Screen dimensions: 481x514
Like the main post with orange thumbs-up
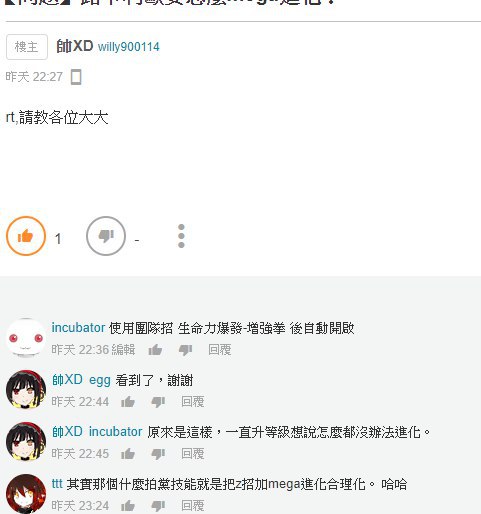coord(26,236)
